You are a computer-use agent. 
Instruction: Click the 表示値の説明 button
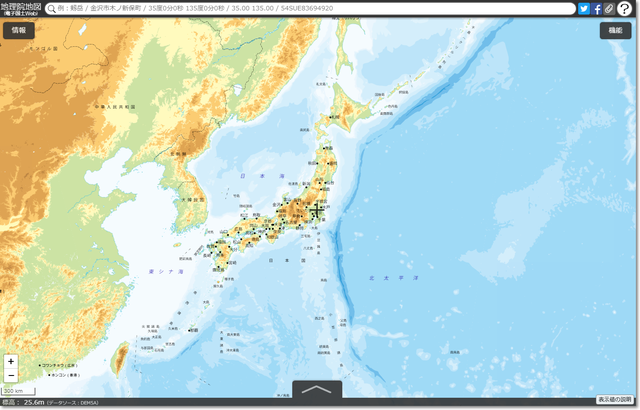616,400
